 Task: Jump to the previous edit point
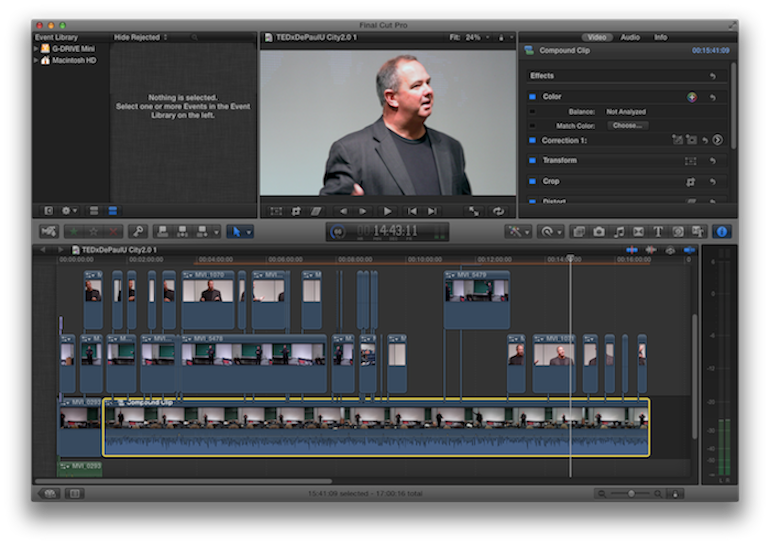412,211
